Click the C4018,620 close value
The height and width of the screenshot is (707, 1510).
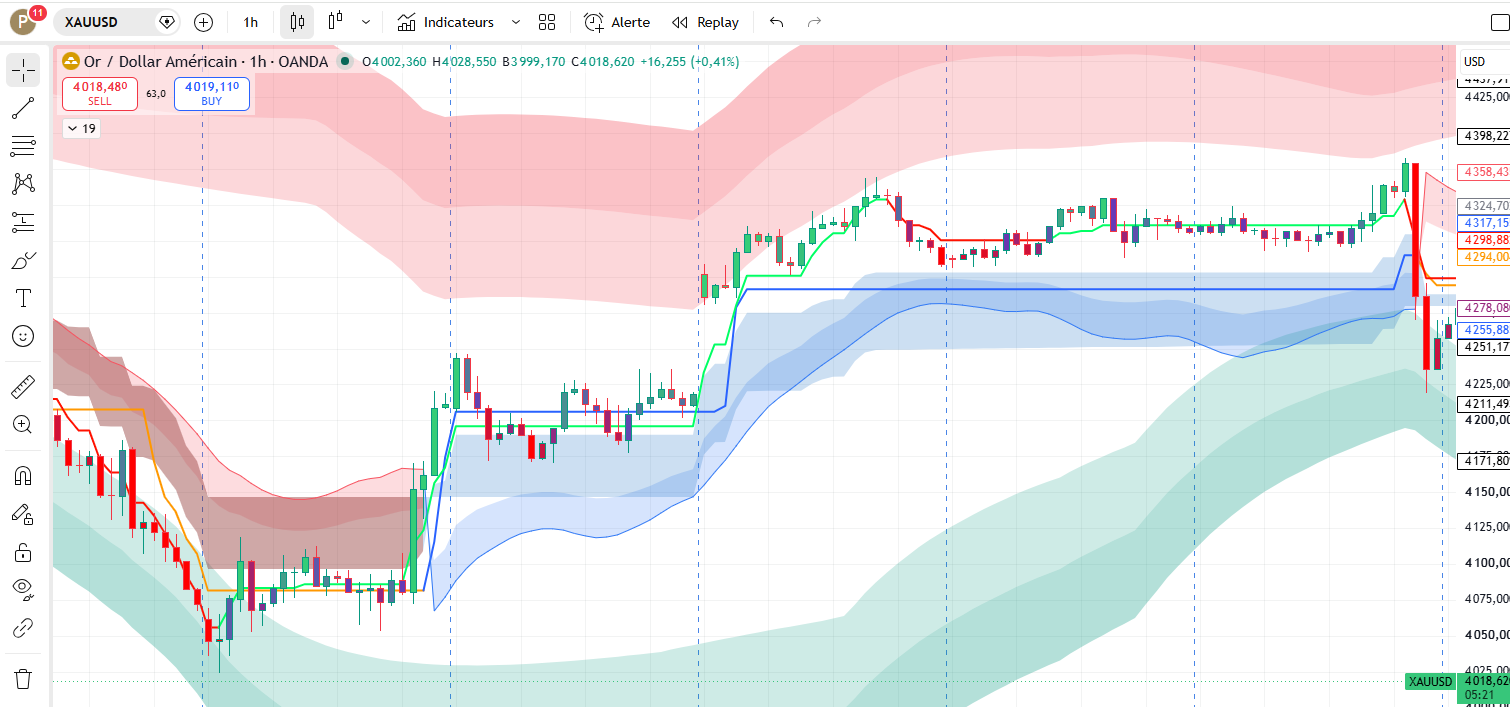(x=603, y=62)
